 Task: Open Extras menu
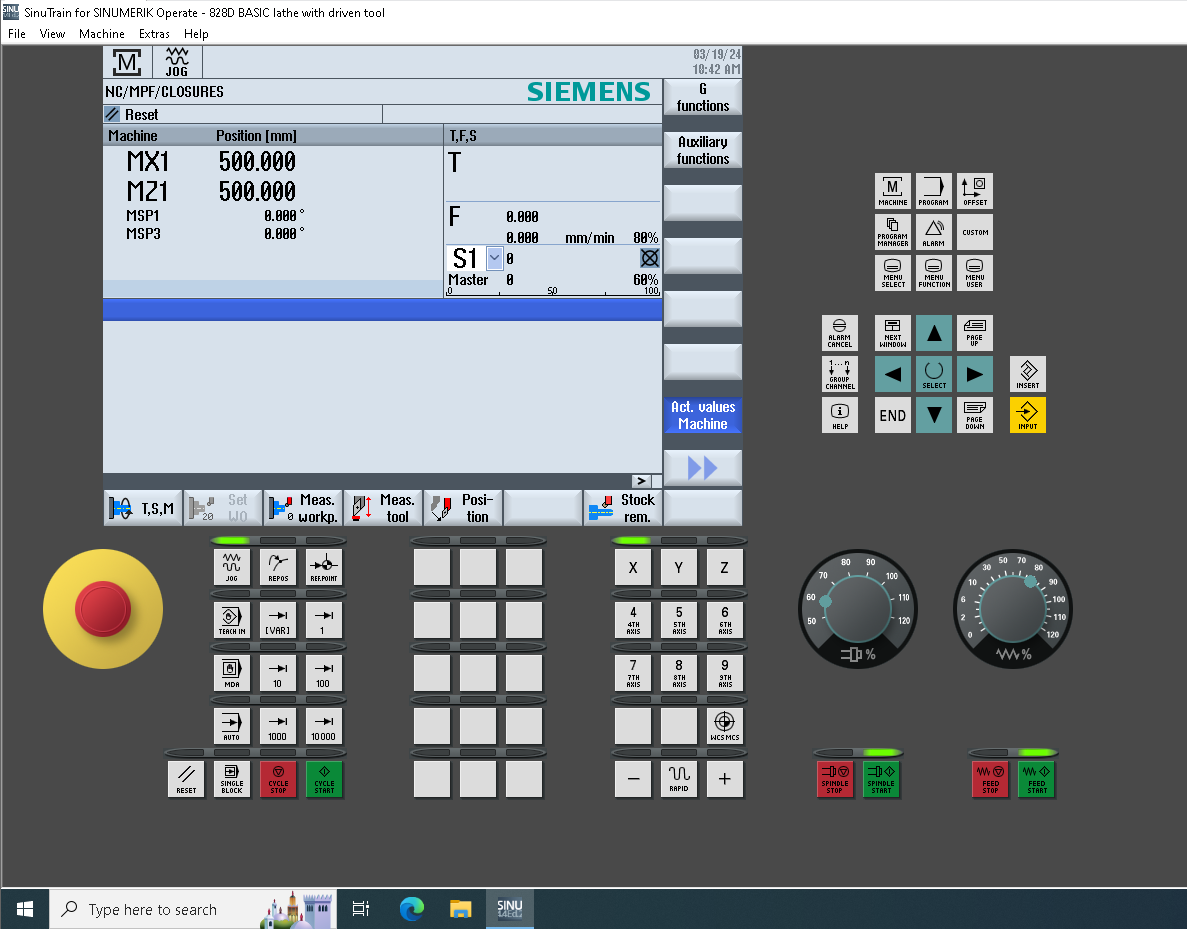tap(154, 34)
